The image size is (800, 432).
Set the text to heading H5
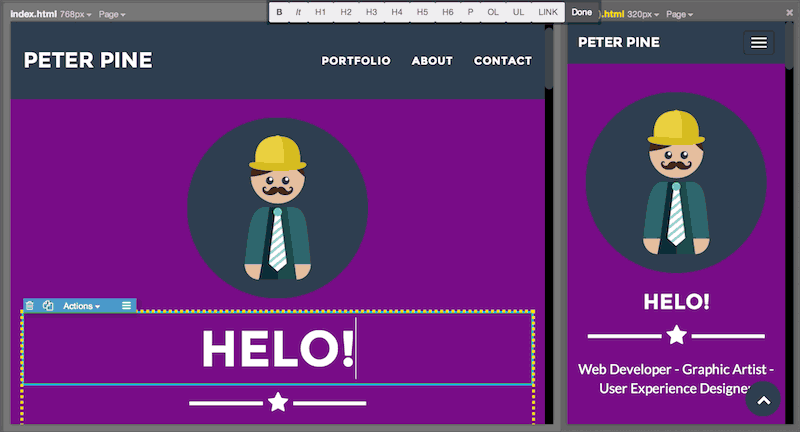click(x=422, y=12)
